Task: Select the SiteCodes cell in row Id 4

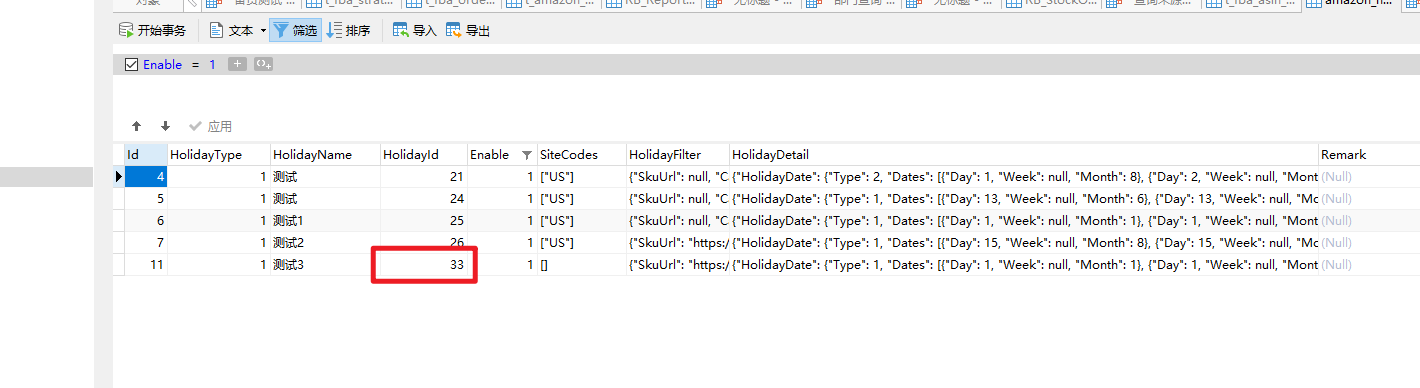Action: pyautogui.click(x=581, y=176)
